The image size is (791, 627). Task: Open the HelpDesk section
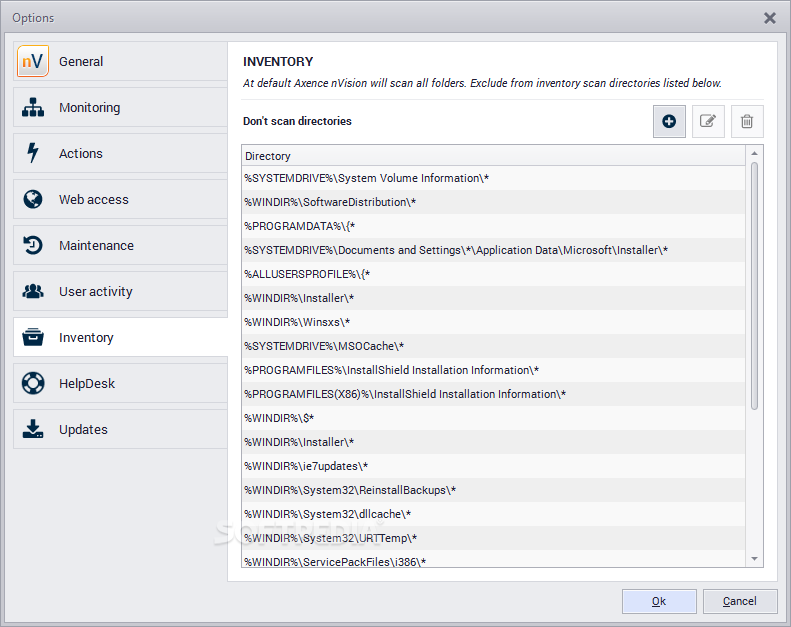120,383
